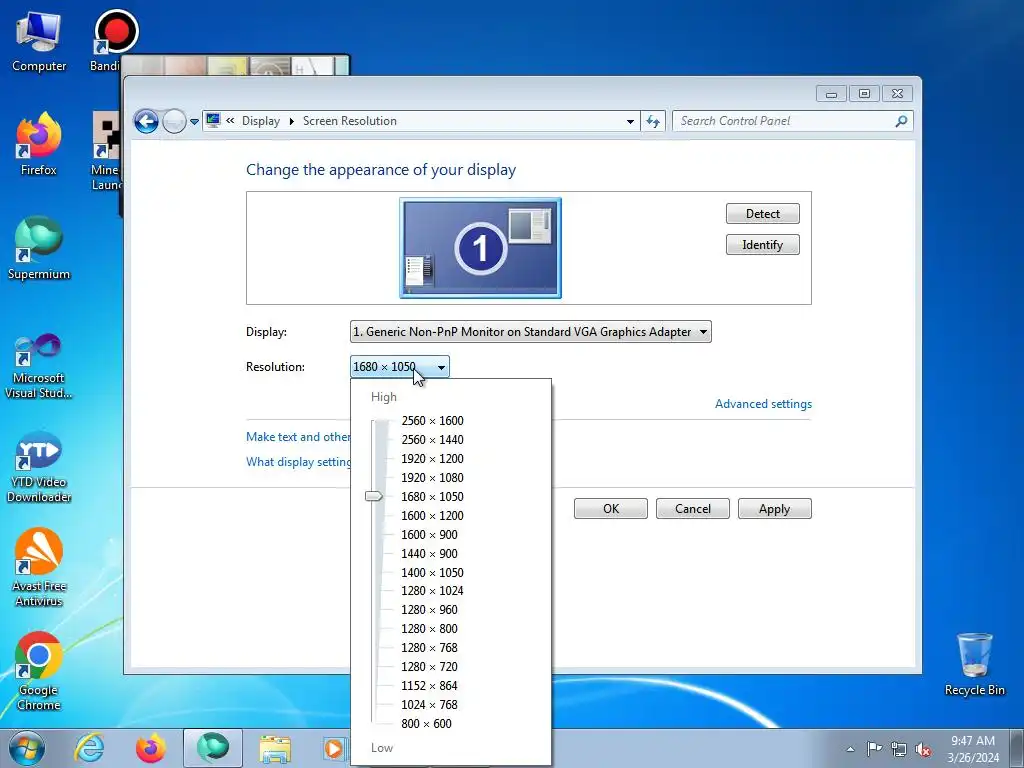Viewport: 1024px width, 768px height.
Task: Click the Display breadcrumb in the address bar
Action: pos(261,121)
